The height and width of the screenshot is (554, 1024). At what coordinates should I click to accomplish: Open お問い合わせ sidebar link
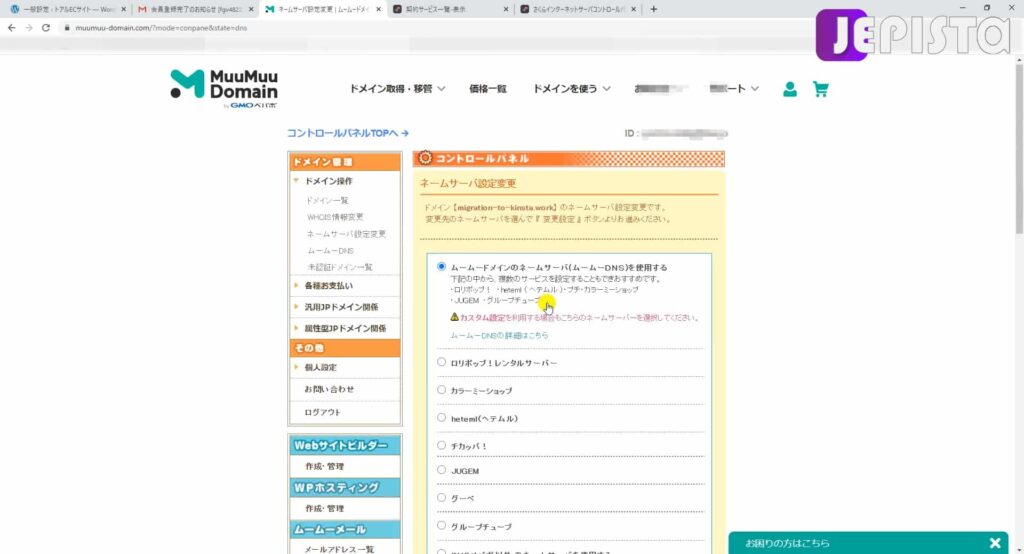tap(329, 389)
